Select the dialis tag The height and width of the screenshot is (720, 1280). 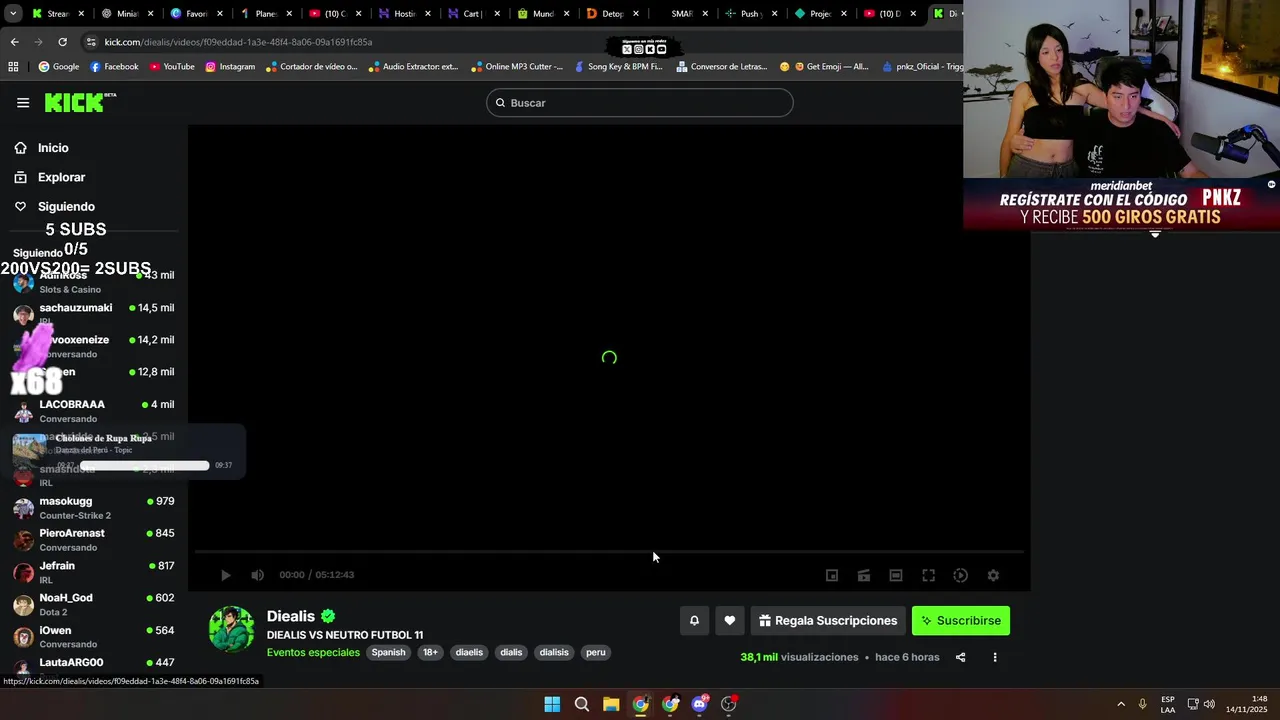(x=511, y=652)
